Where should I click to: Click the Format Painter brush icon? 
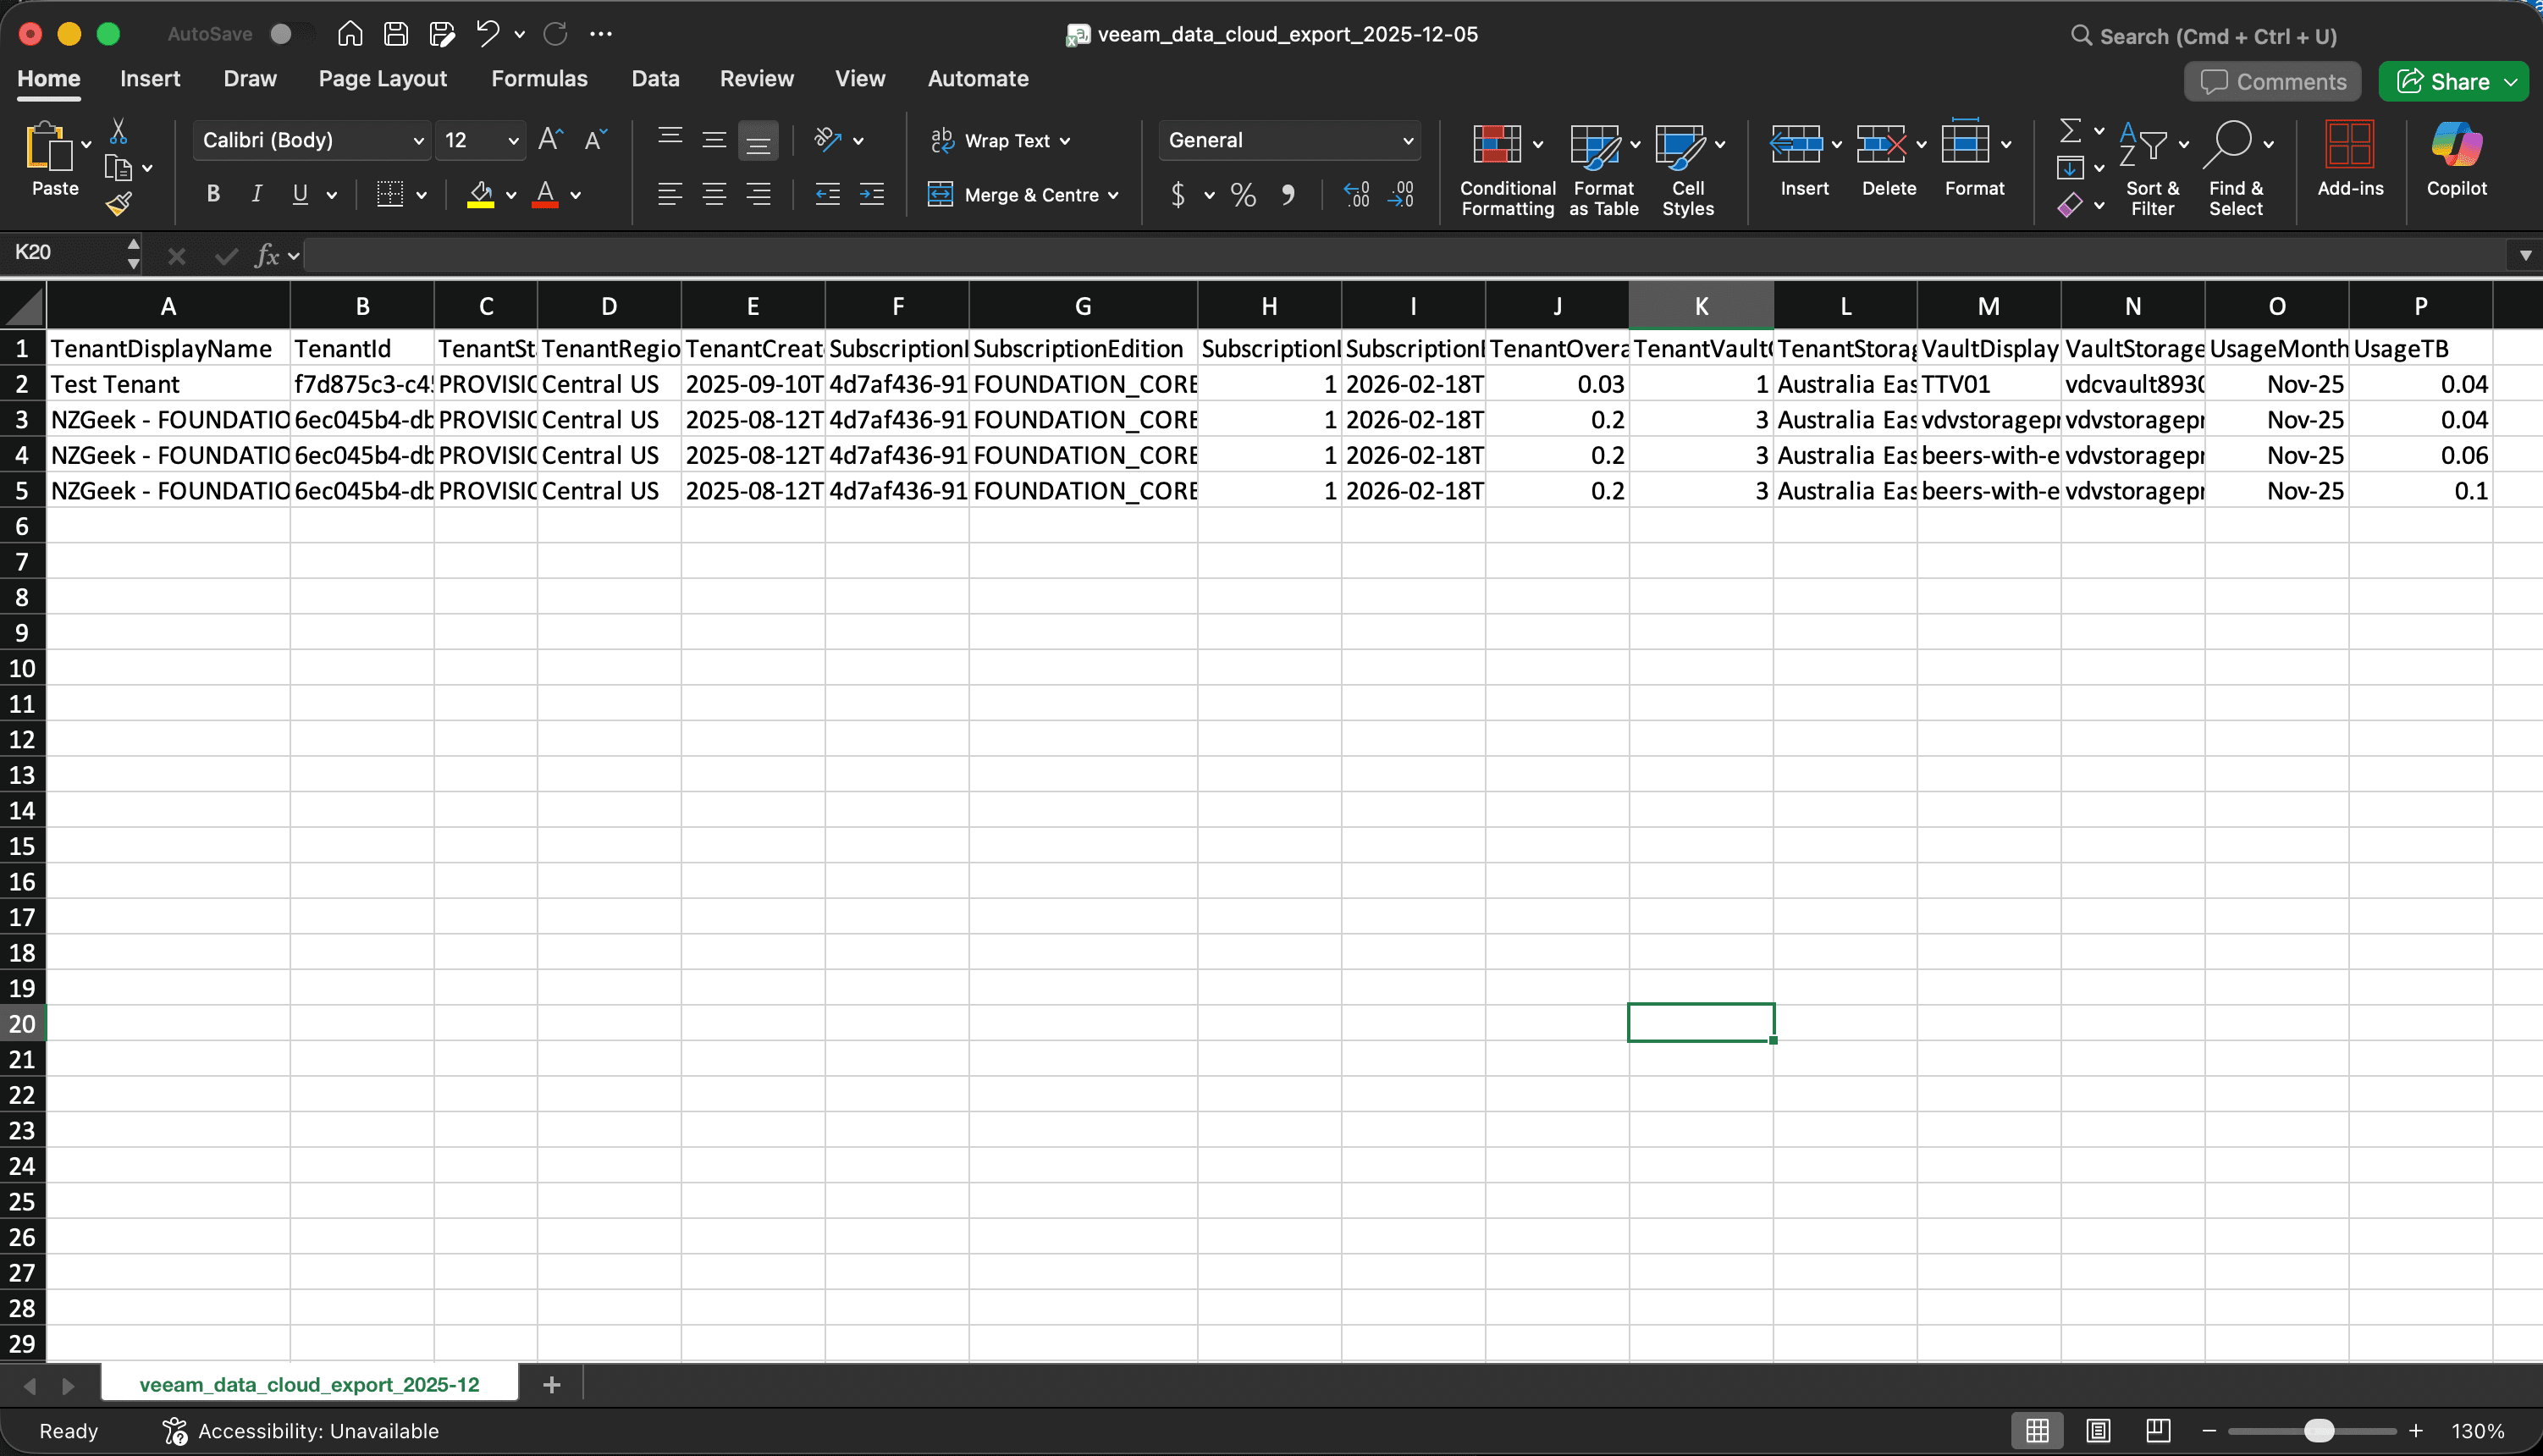pos(118,205)
